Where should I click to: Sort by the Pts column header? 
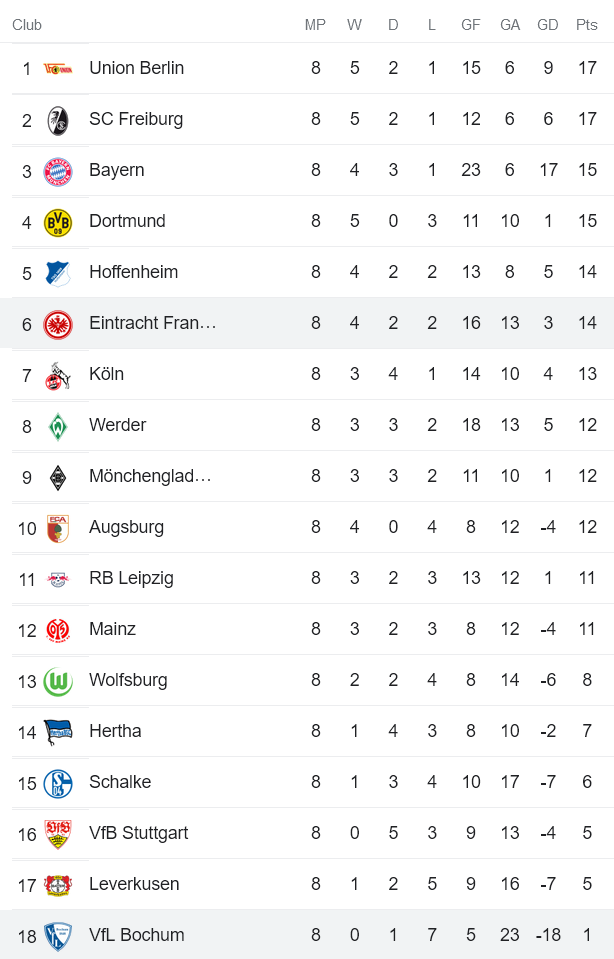587,25
